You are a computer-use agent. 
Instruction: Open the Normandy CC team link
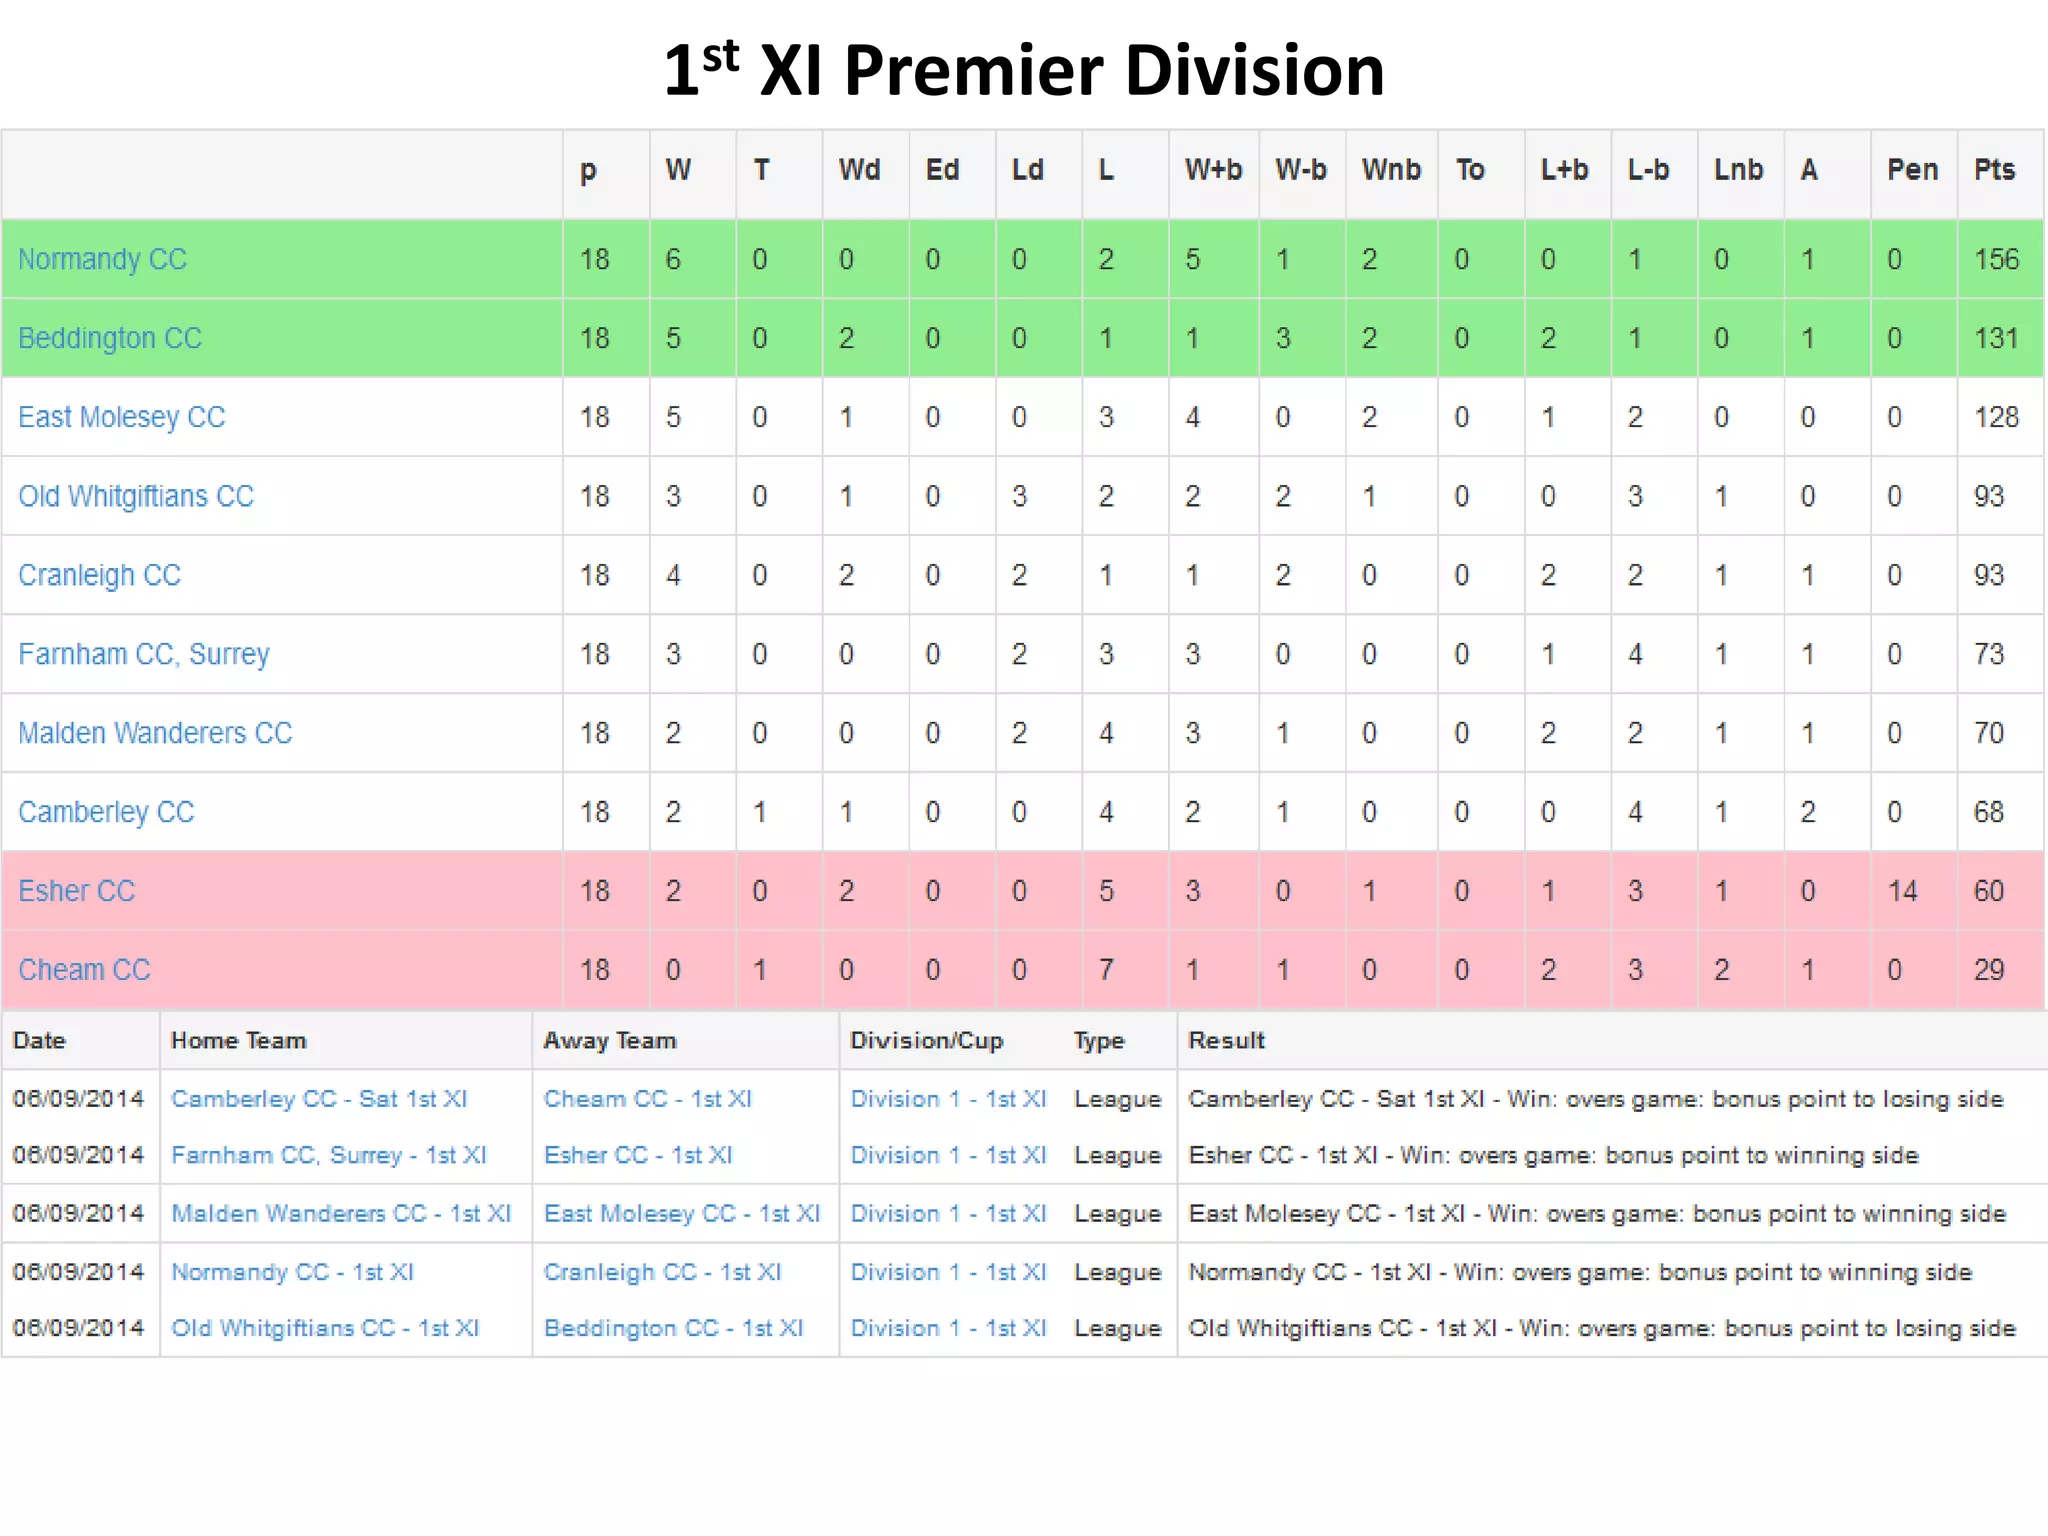102,259
